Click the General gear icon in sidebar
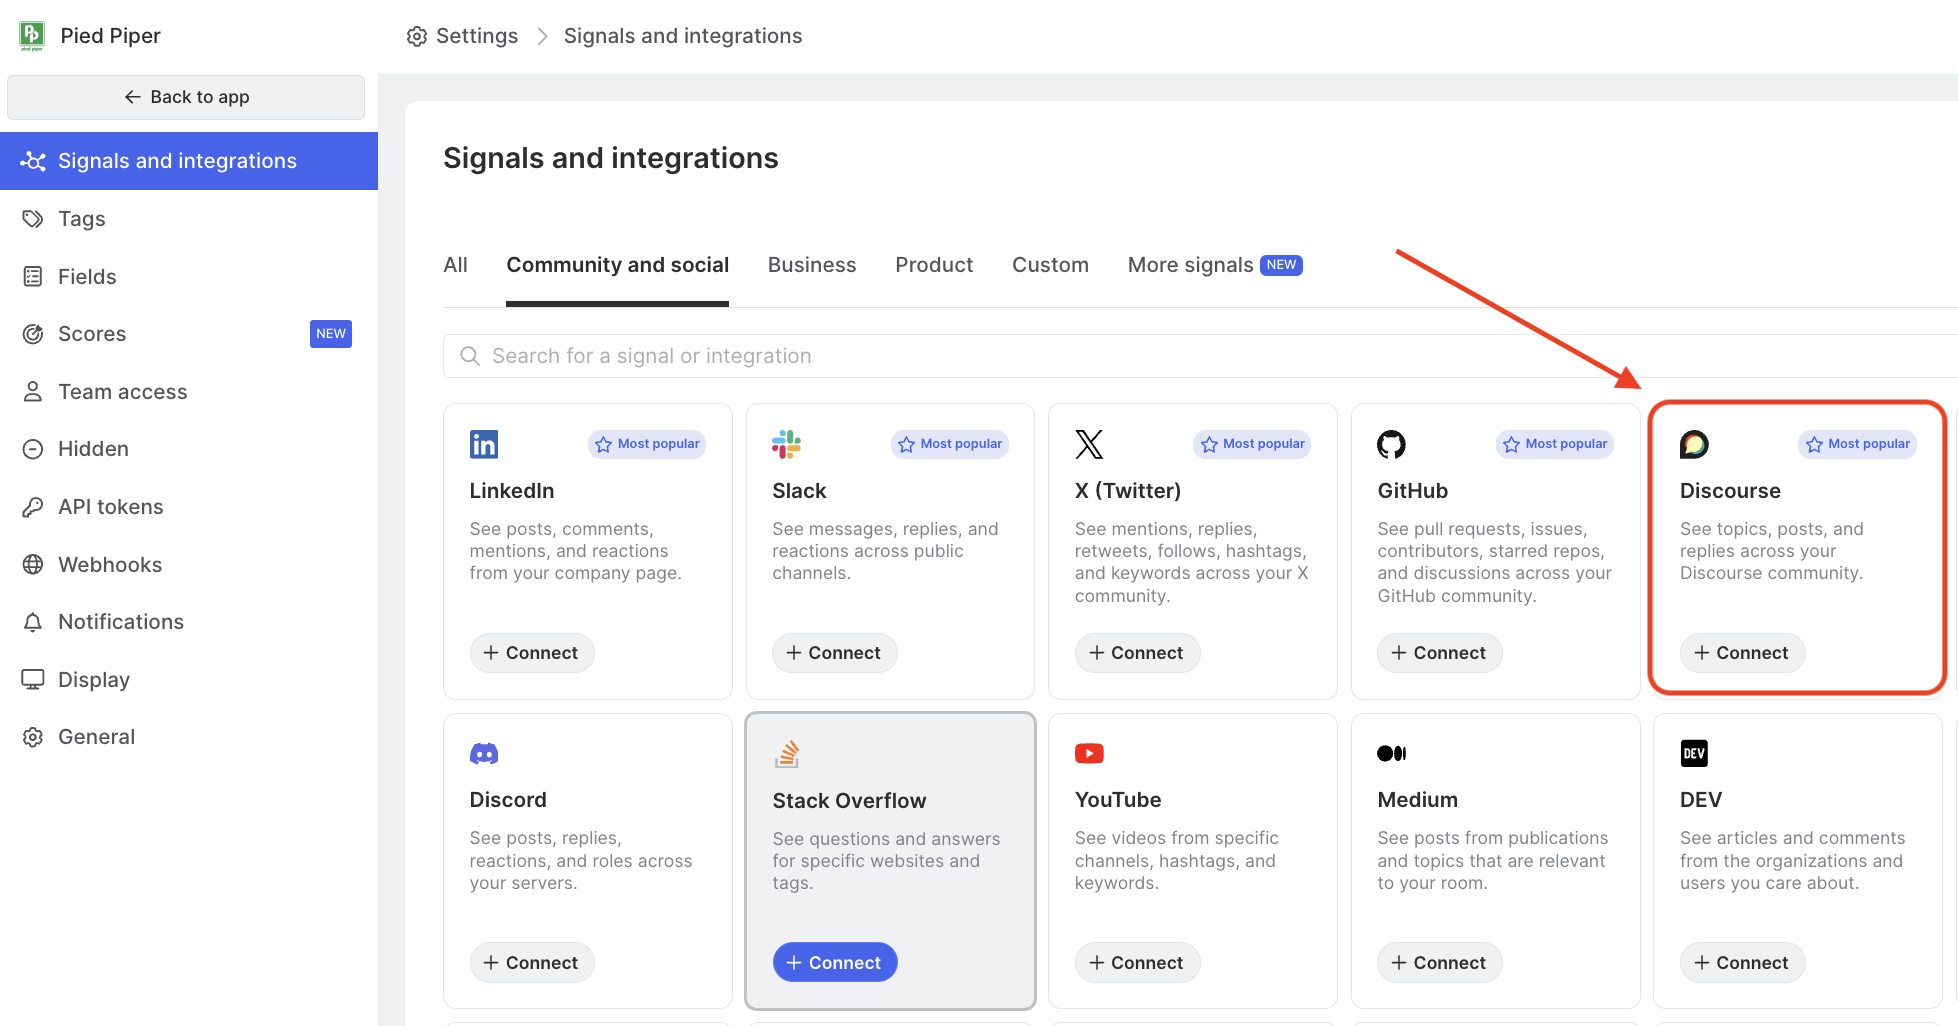Screen dimensions: 1958x1026 pos(33,737)
